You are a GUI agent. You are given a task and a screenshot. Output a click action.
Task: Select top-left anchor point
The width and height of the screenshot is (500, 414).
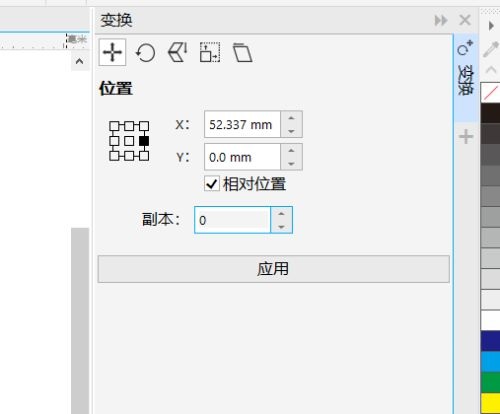tap(114, 126)
